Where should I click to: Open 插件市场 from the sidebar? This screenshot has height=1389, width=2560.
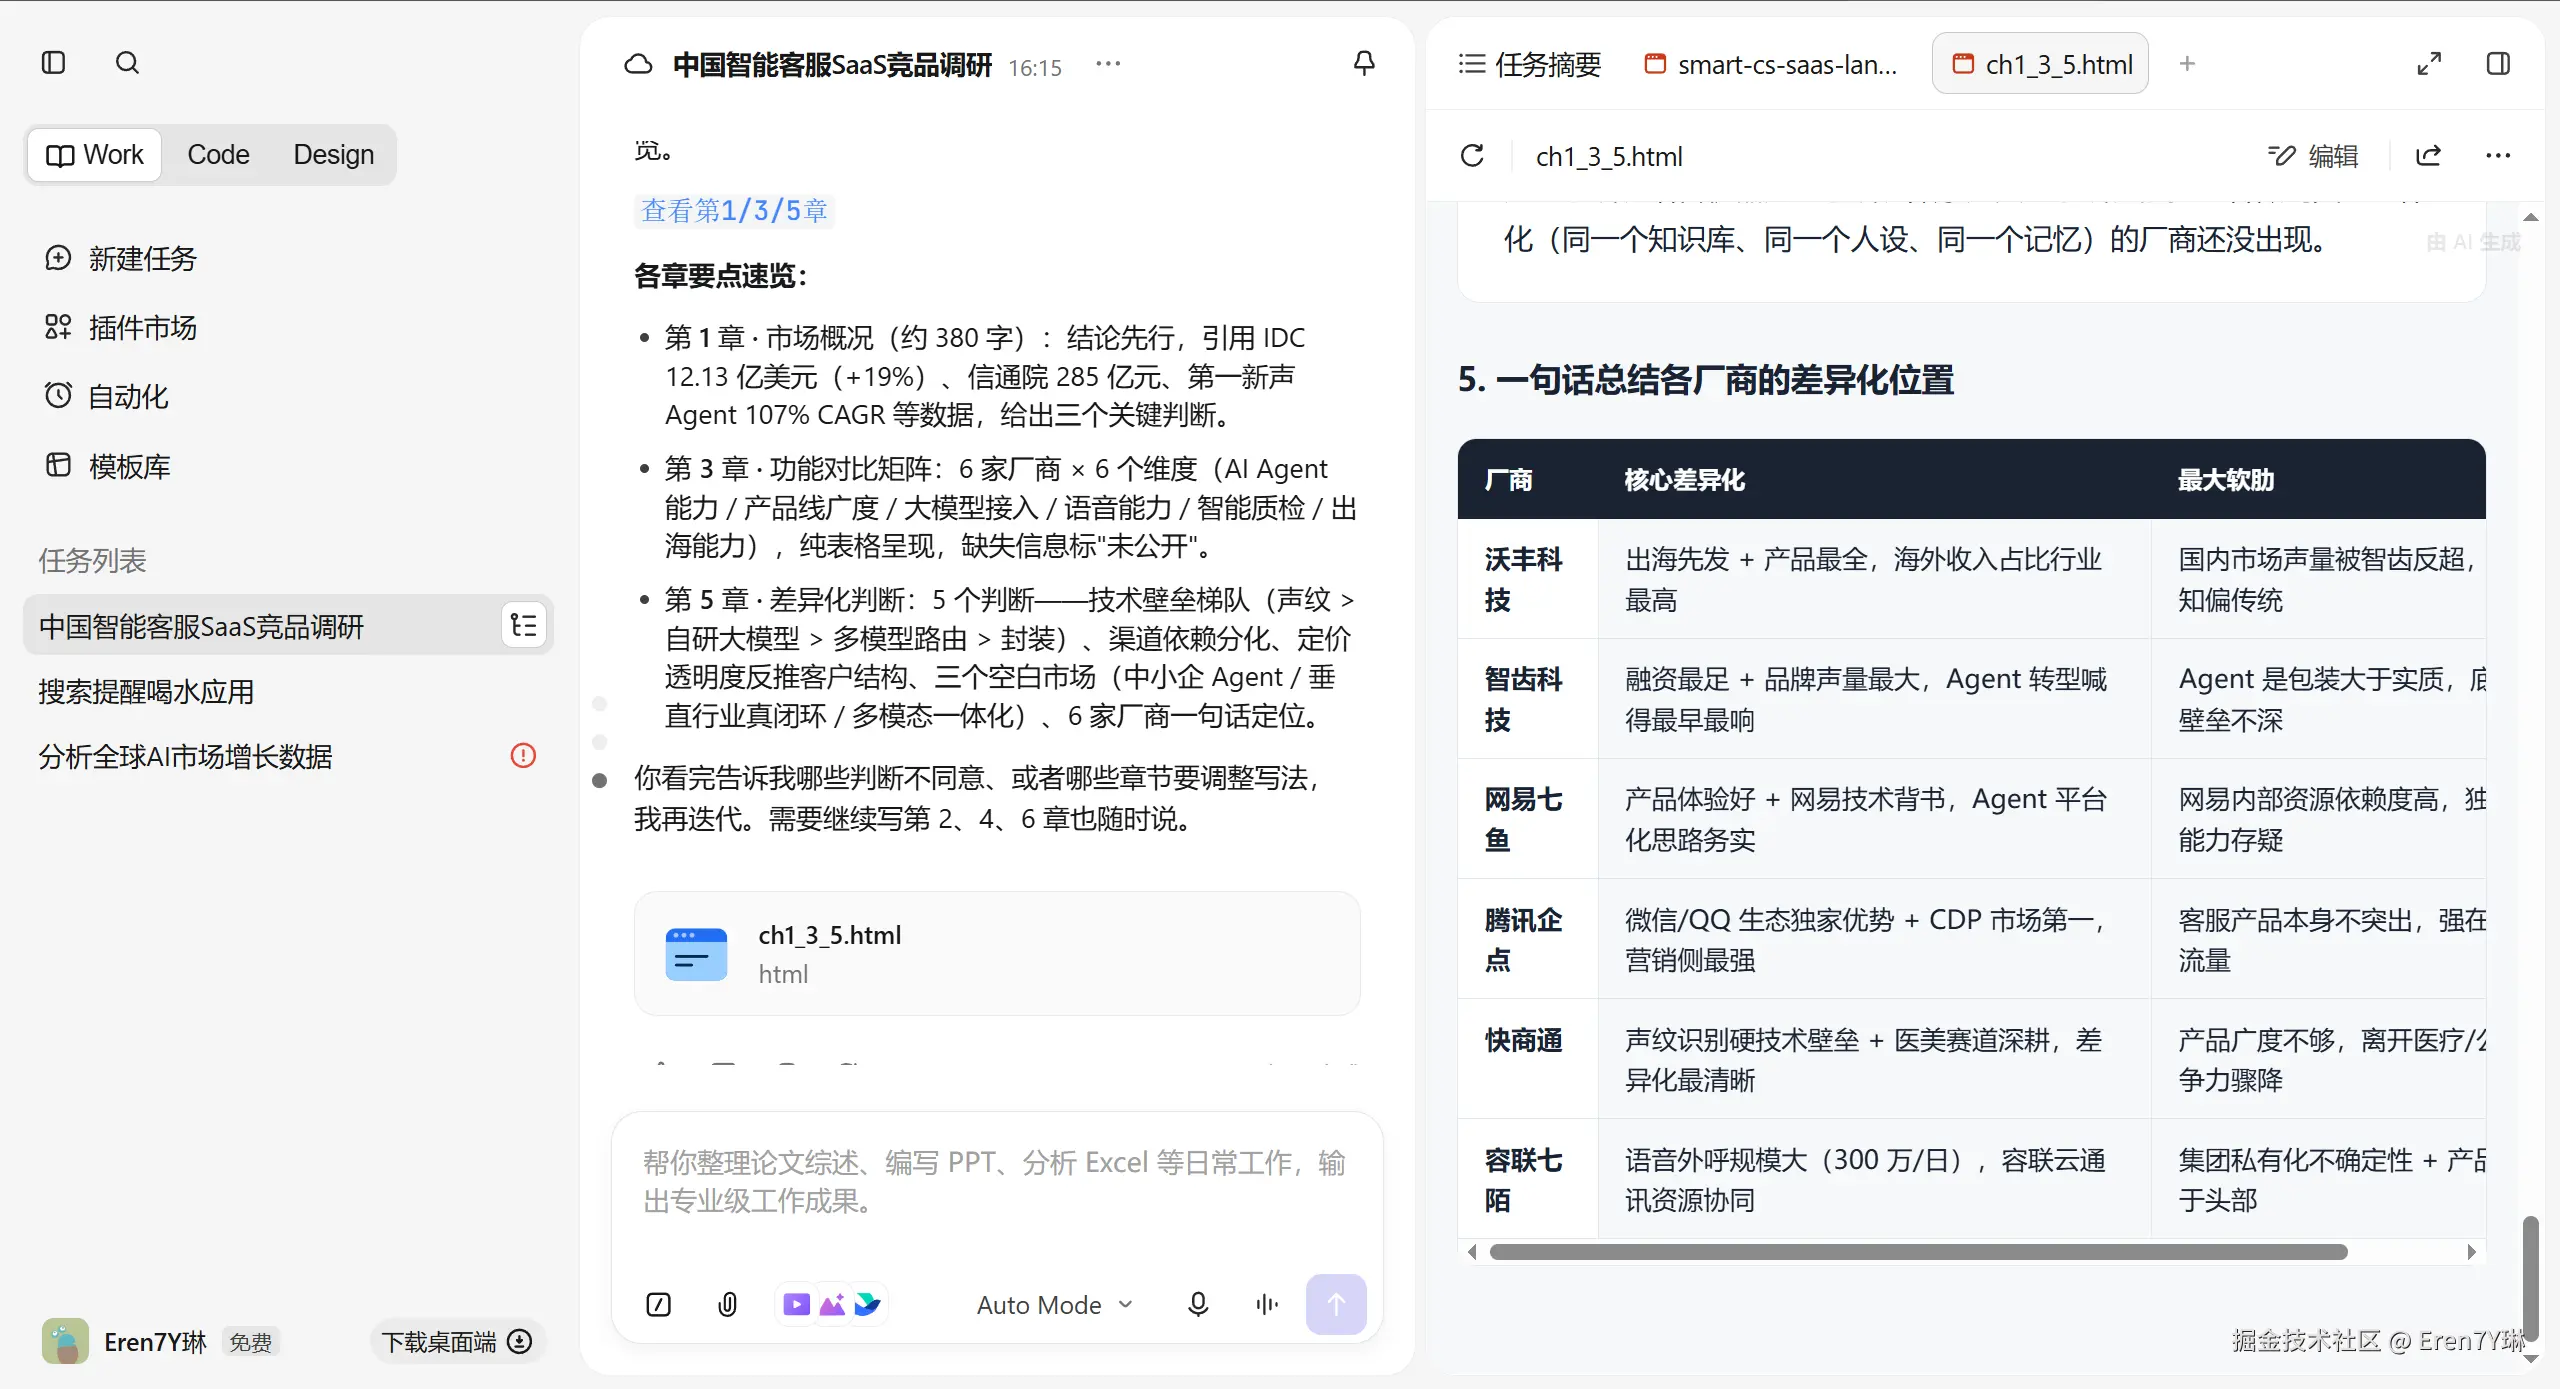(121, 327)
